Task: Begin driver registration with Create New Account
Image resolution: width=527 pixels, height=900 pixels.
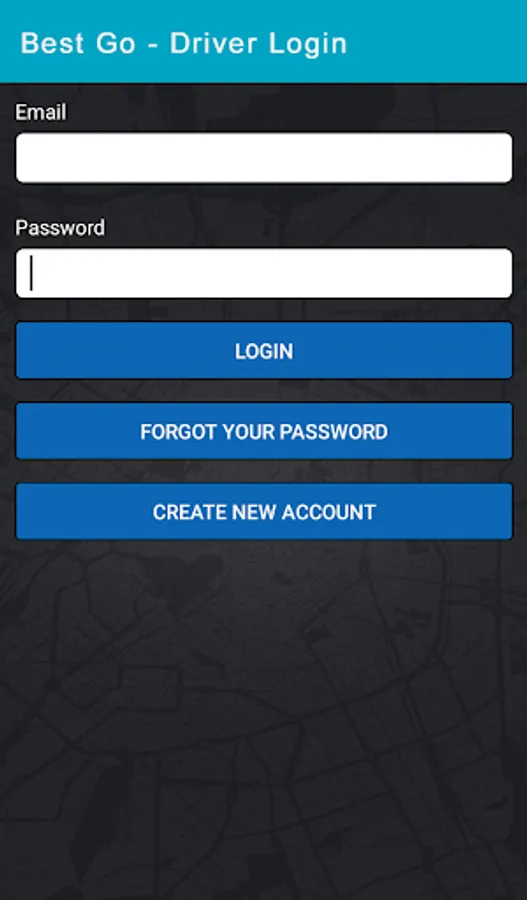Action: (x=264, y=511)
